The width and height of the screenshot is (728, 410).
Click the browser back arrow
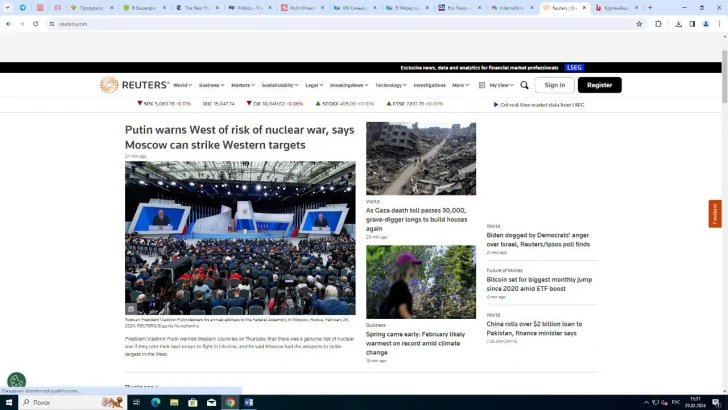pos(8,24)
